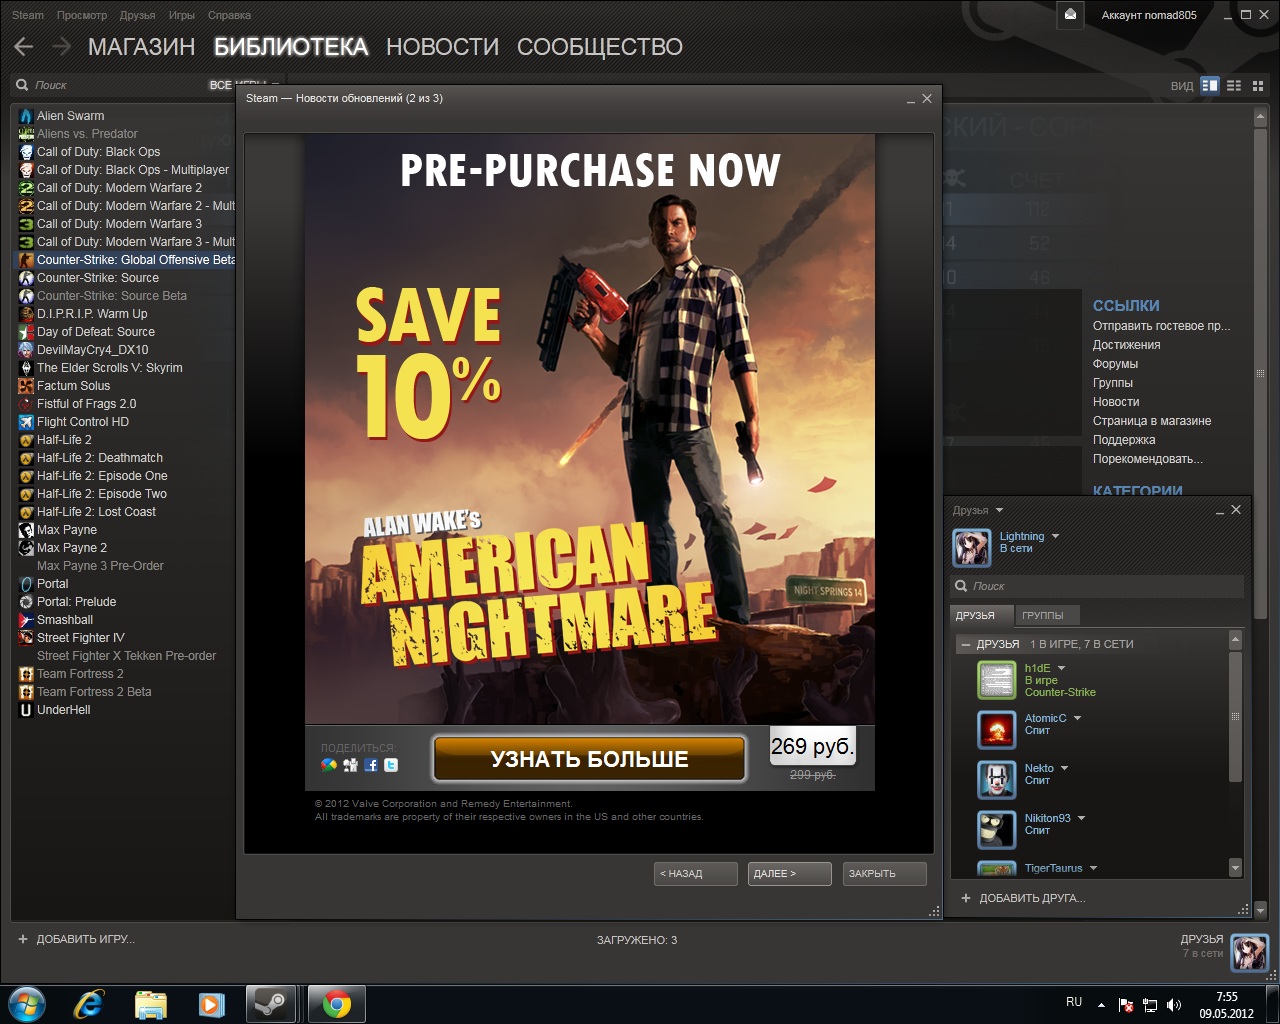Share on Twitter from the news popup
The height and width of the screenshot is (1024, 1280).
coord(391,765)
